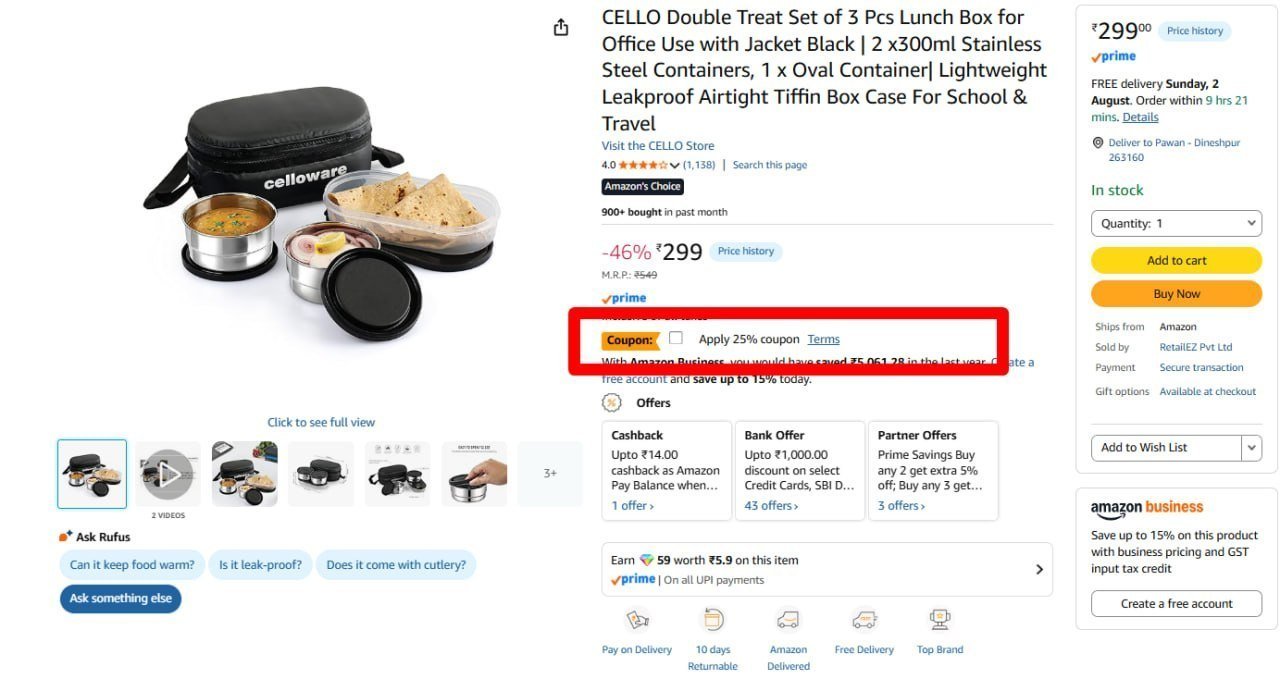
Task: Click the share icon above product image
Action: [x=561, y=27]
